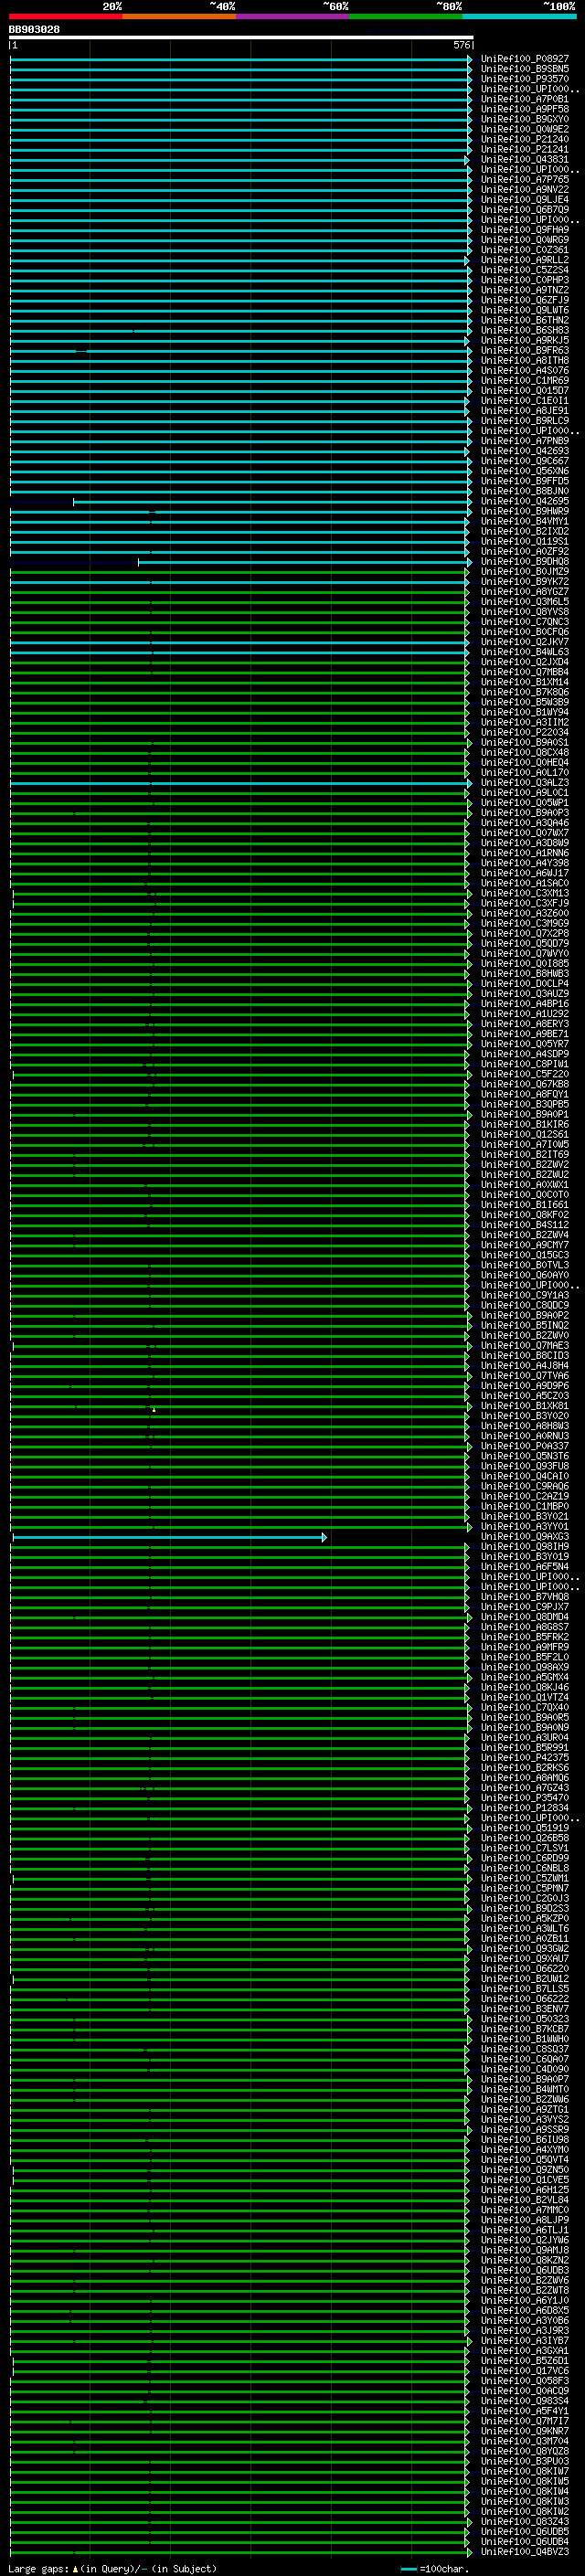
Task: Select hit label UniRef100_C1MBP0
Action: click(x=524, y=1506)
